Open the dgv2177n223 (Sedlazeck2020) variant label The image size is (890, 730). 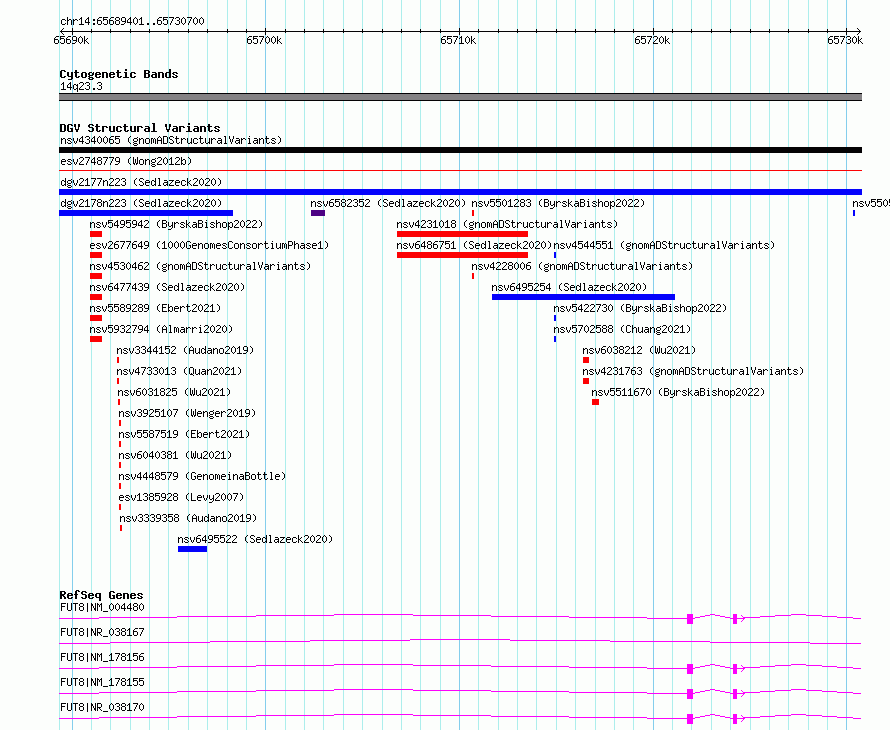pyautogui.click(x=141, y=182)
